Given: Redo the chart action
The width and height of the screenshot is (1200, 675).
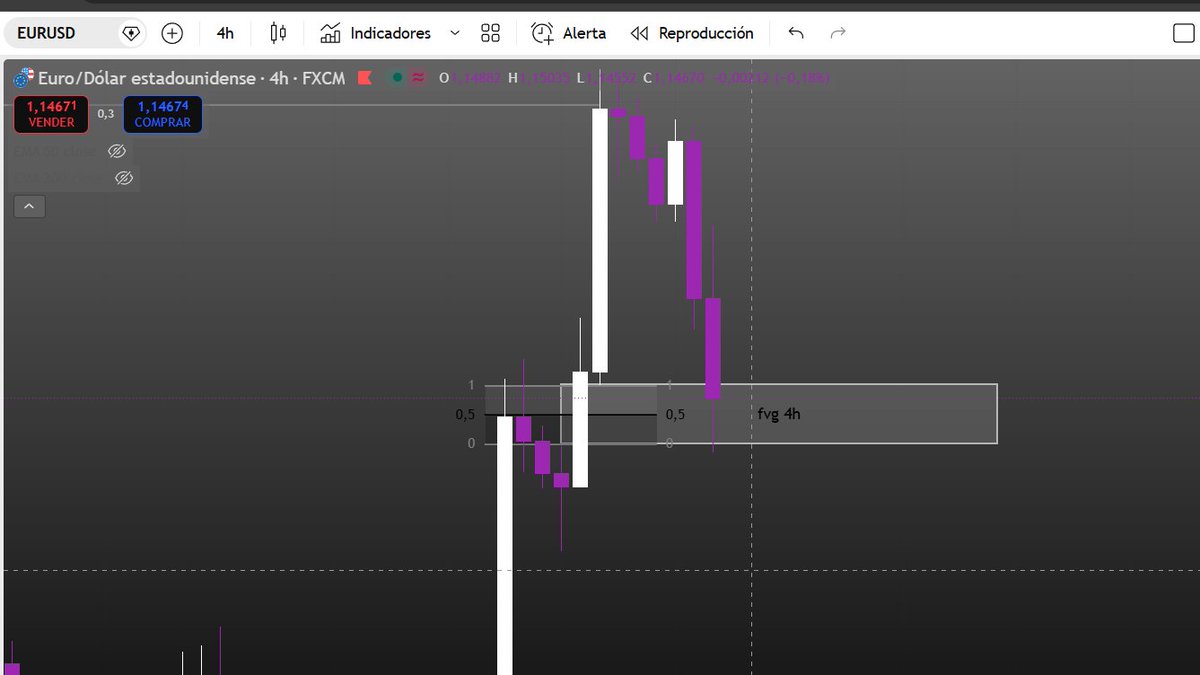Looking at the screenshot, I should click(x=838, y=33).
